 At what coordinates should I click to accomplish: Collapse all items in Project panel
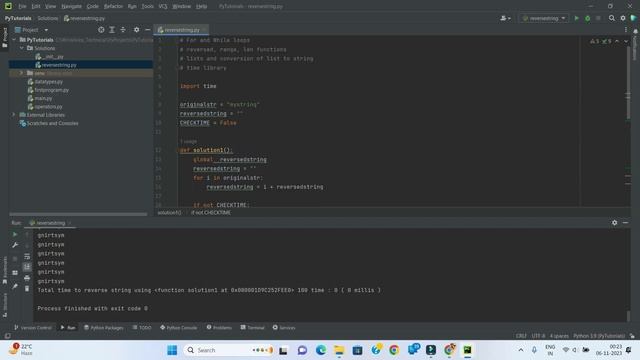[123, 30]
